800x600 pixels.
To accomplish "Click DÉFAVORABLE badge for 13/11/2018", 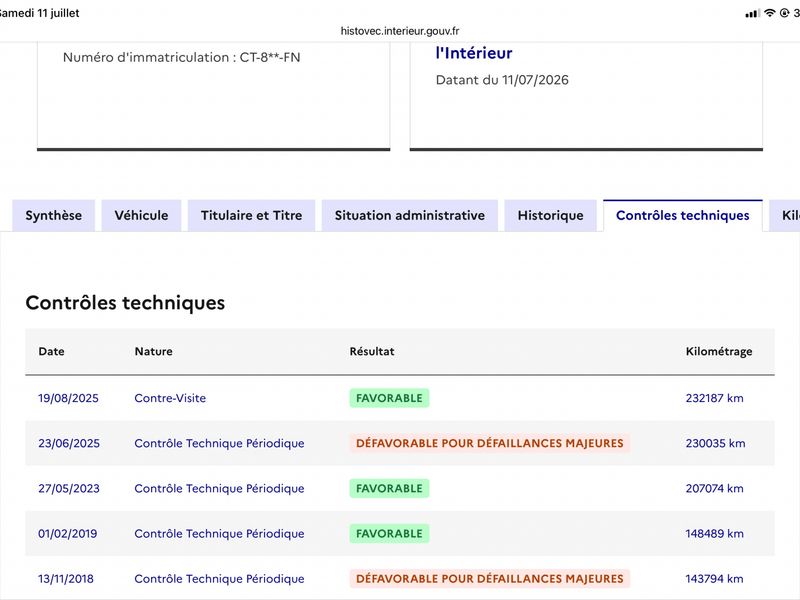I will click(490, 579).
